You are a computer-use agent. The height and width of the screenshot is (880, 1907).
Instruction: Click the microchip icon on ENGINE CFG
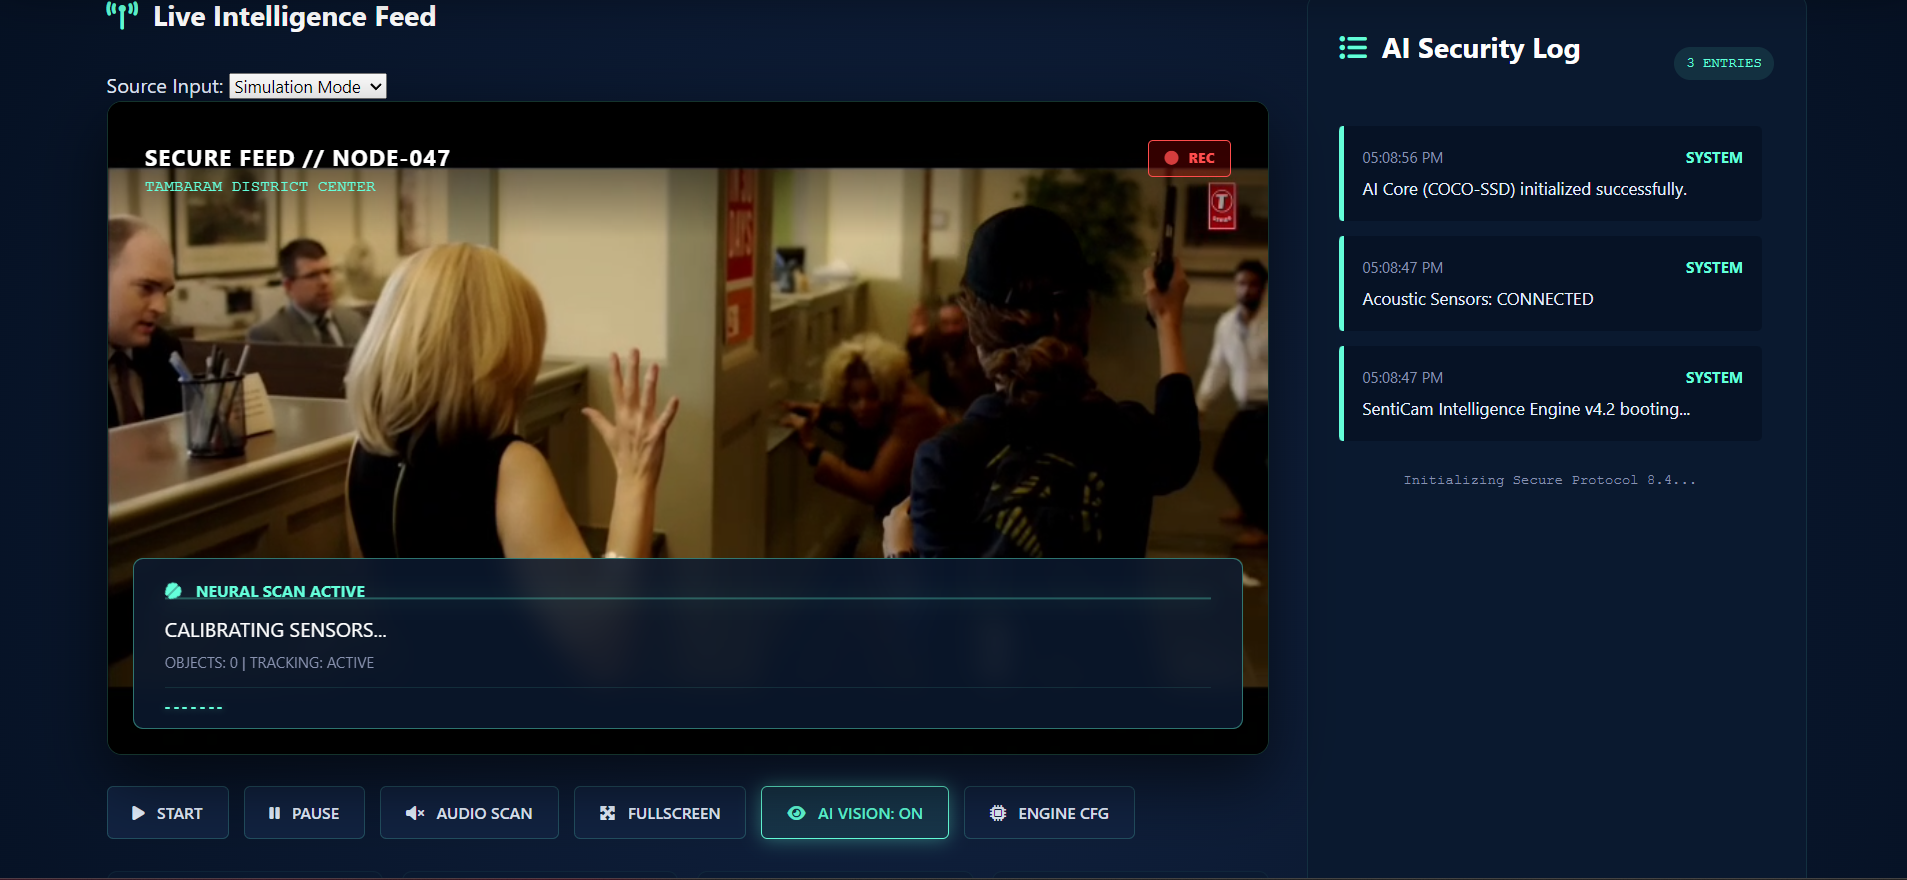(998, 813)
